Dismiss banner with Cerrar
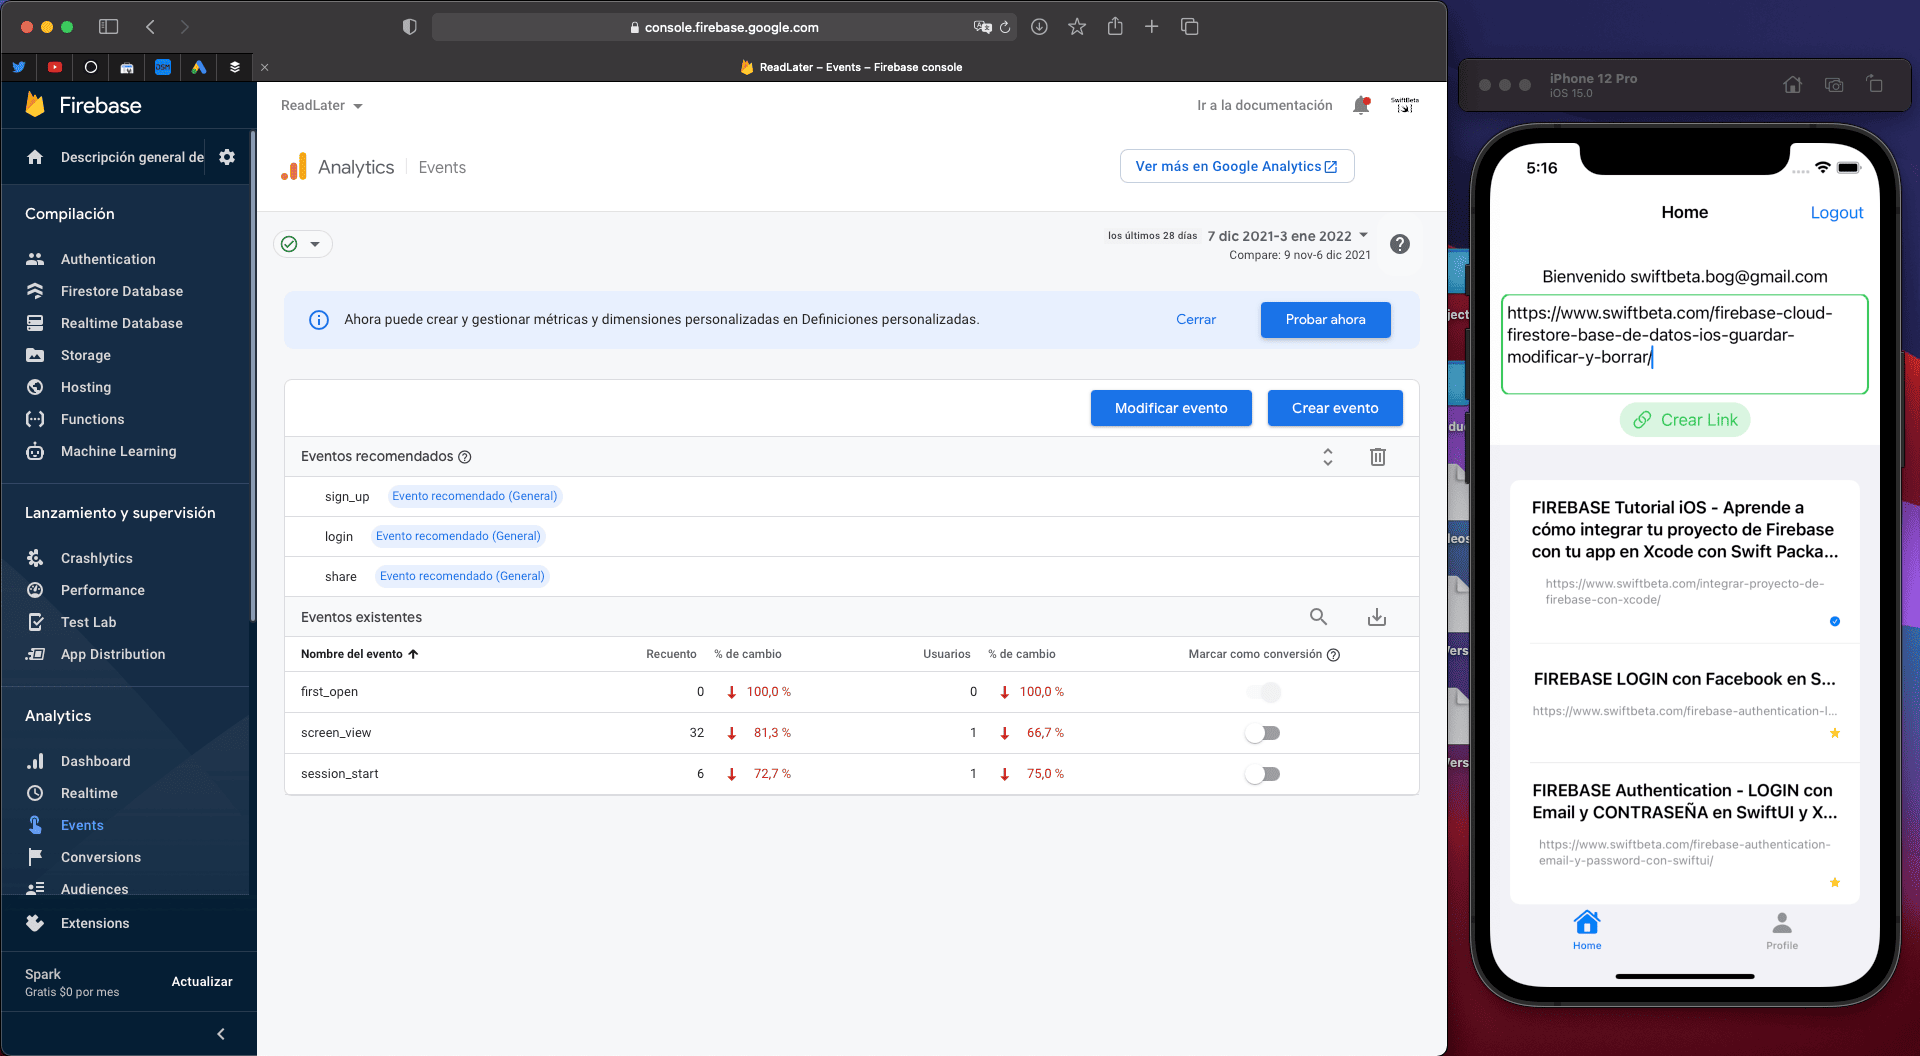The width and height of the screenshot is (1920, 1056). point(1196,320)
